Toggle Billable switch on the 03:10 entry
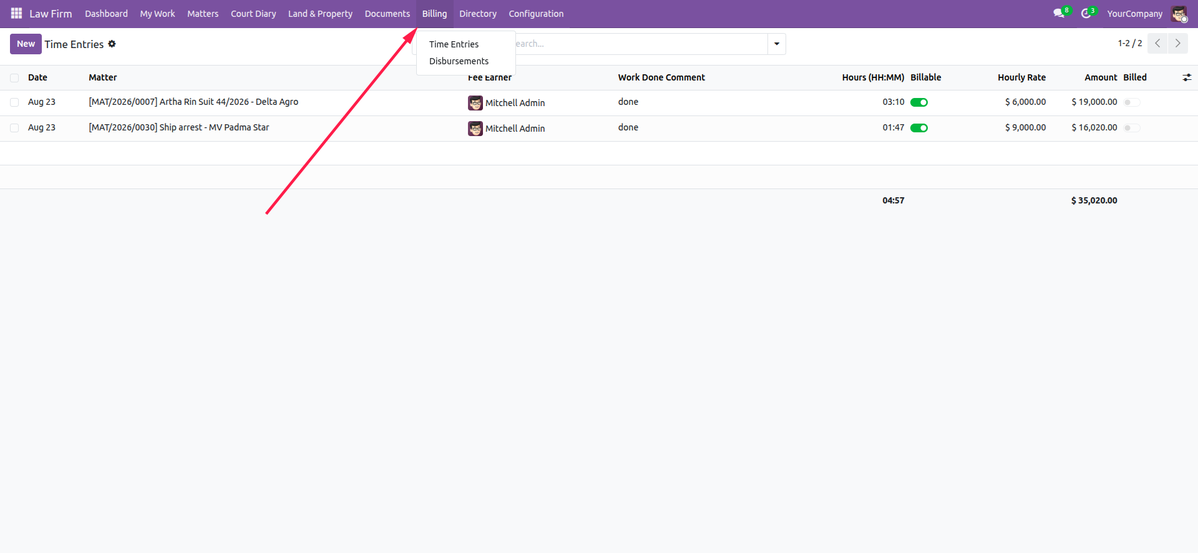This screenshot has width=1198, height=553. coord(919,102)
